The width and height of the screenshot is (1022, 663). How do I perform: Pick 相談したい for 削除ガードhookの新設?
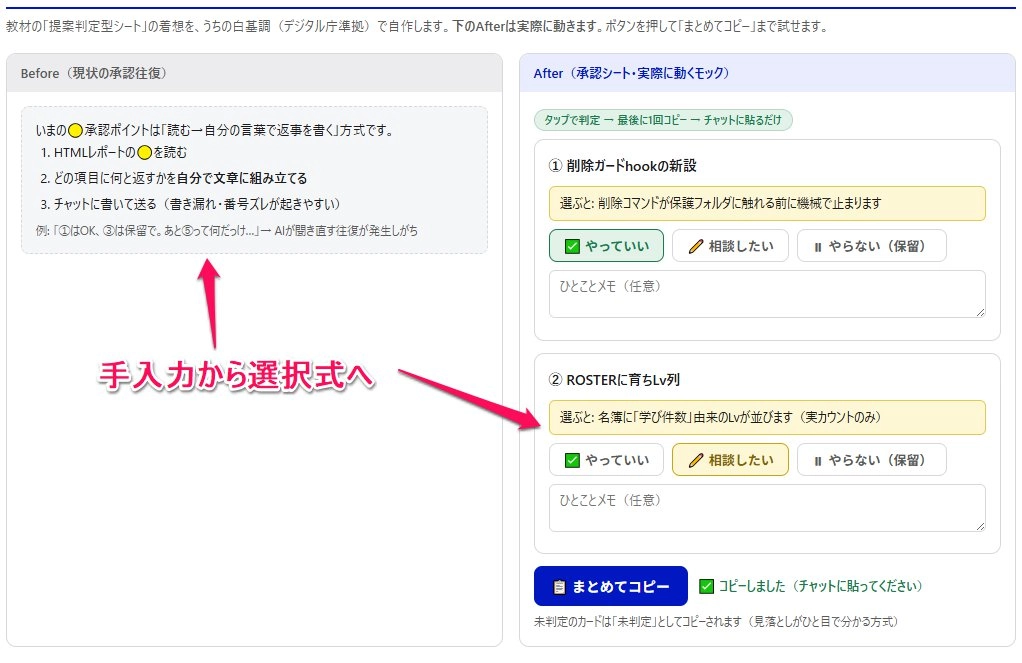[x=730, y=246]
